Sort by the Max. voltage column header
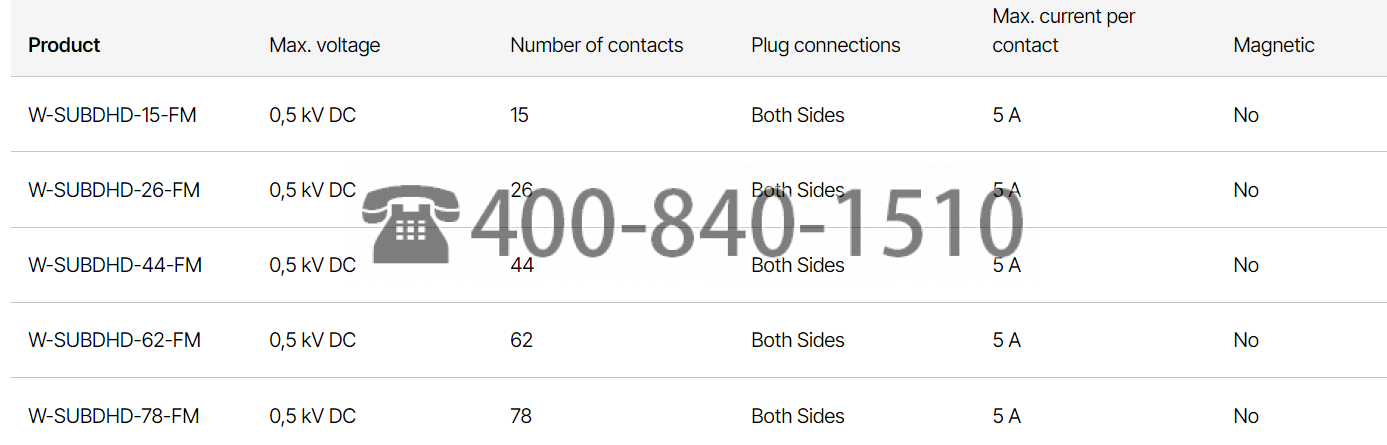 [x=325, y=45]
